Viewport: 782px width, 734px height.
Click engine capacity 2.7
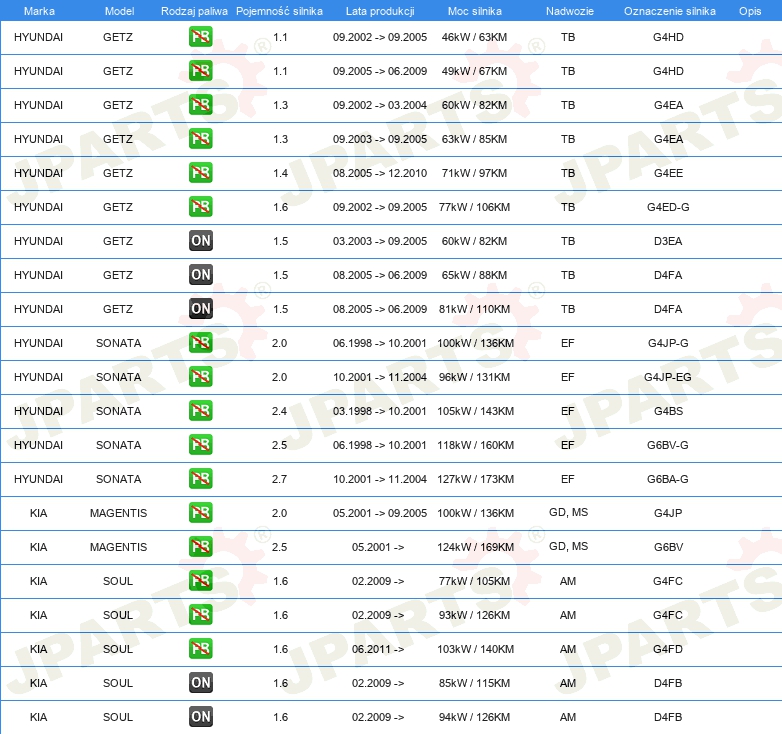[279, 479]
